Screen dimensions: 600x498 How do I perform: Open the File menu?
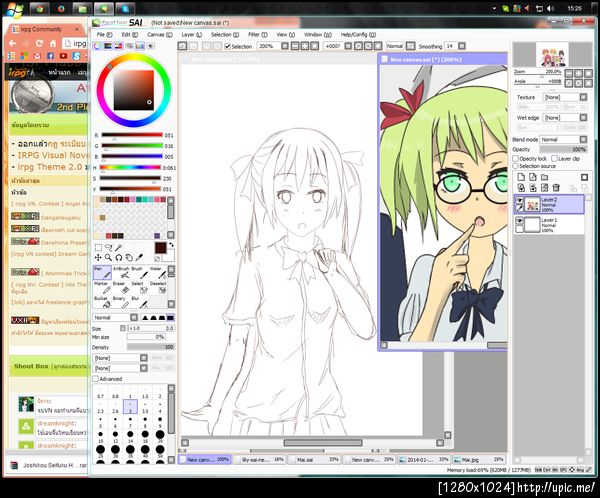104,34
